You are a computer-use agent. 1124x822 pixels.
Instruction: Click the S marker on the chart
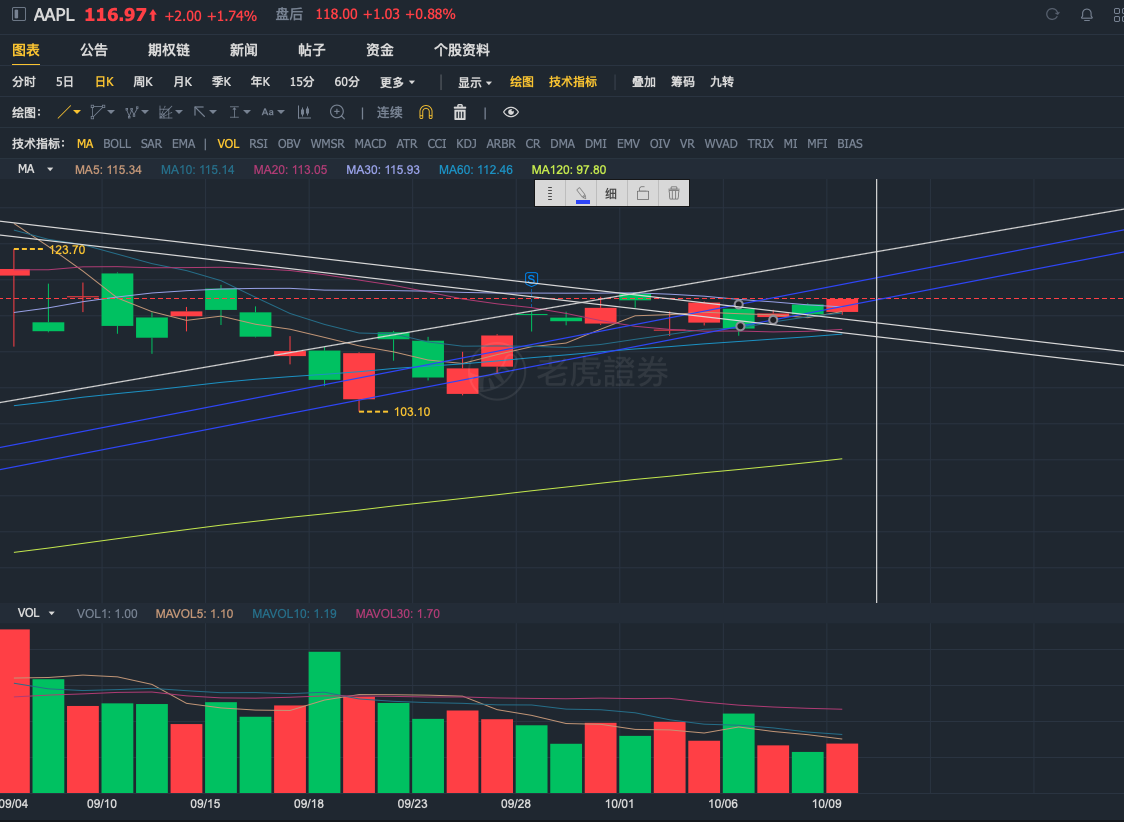point(531,279)
